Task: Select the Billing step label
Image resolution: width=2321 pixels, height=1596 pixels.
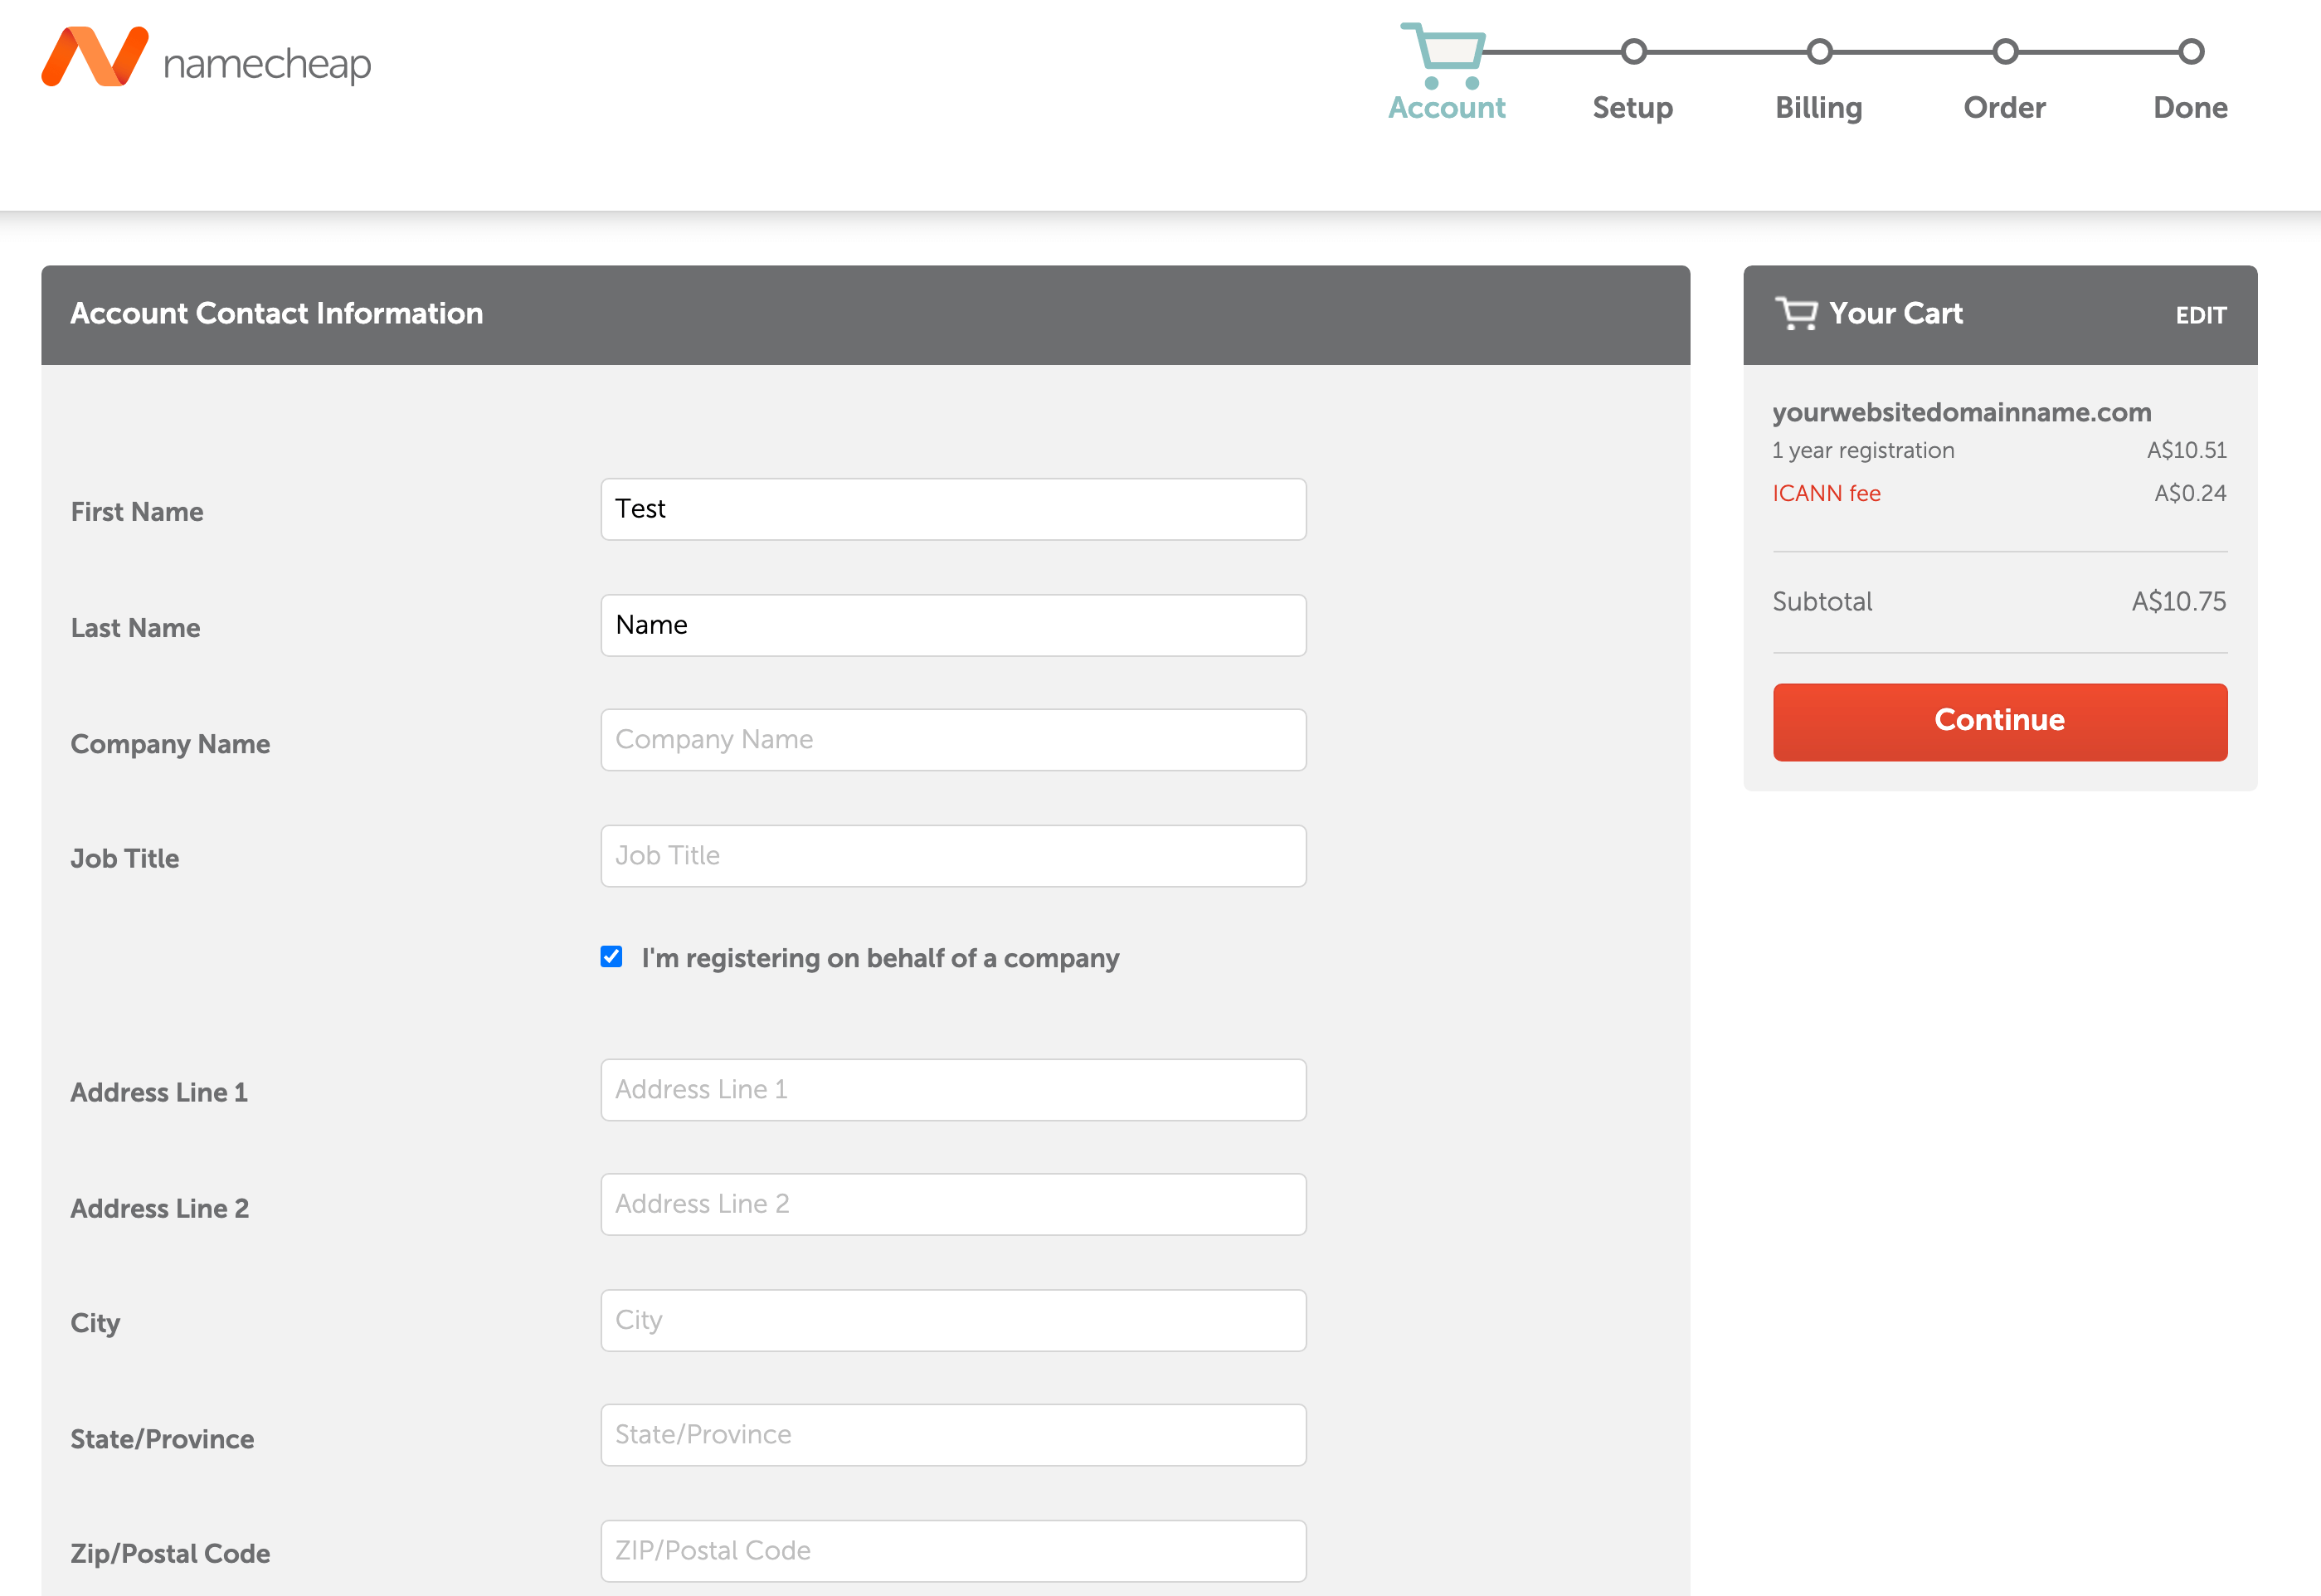Action: 1818,108
